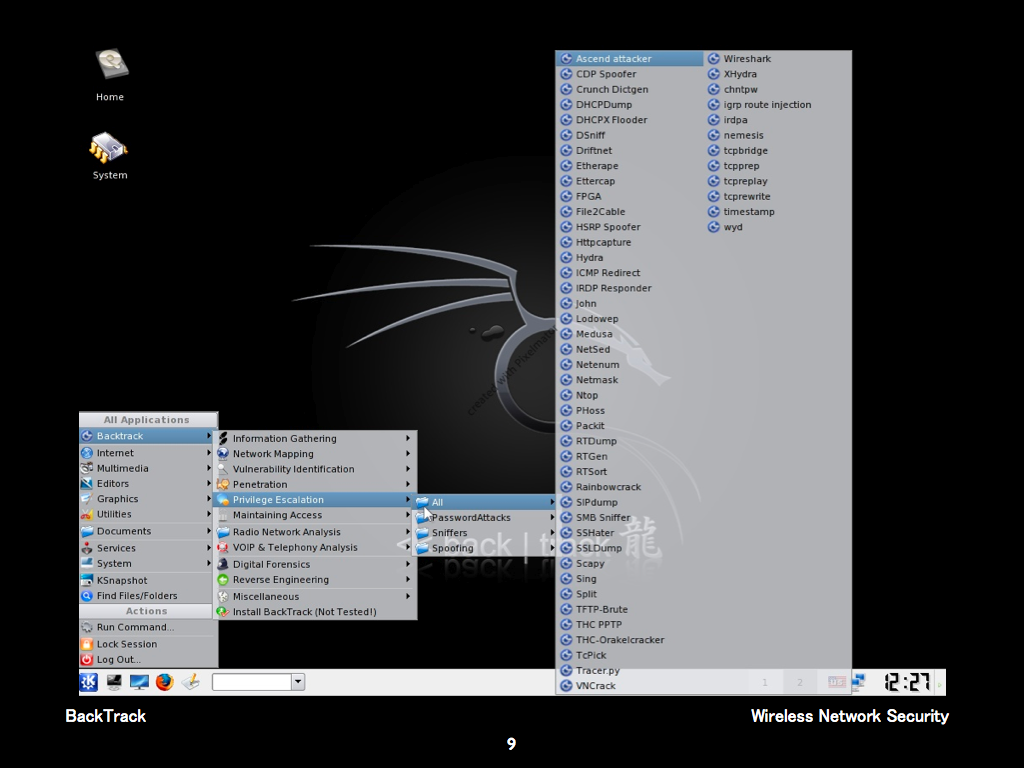Choose Install BackTrack (Not Tested!) entry

(304, 612)
